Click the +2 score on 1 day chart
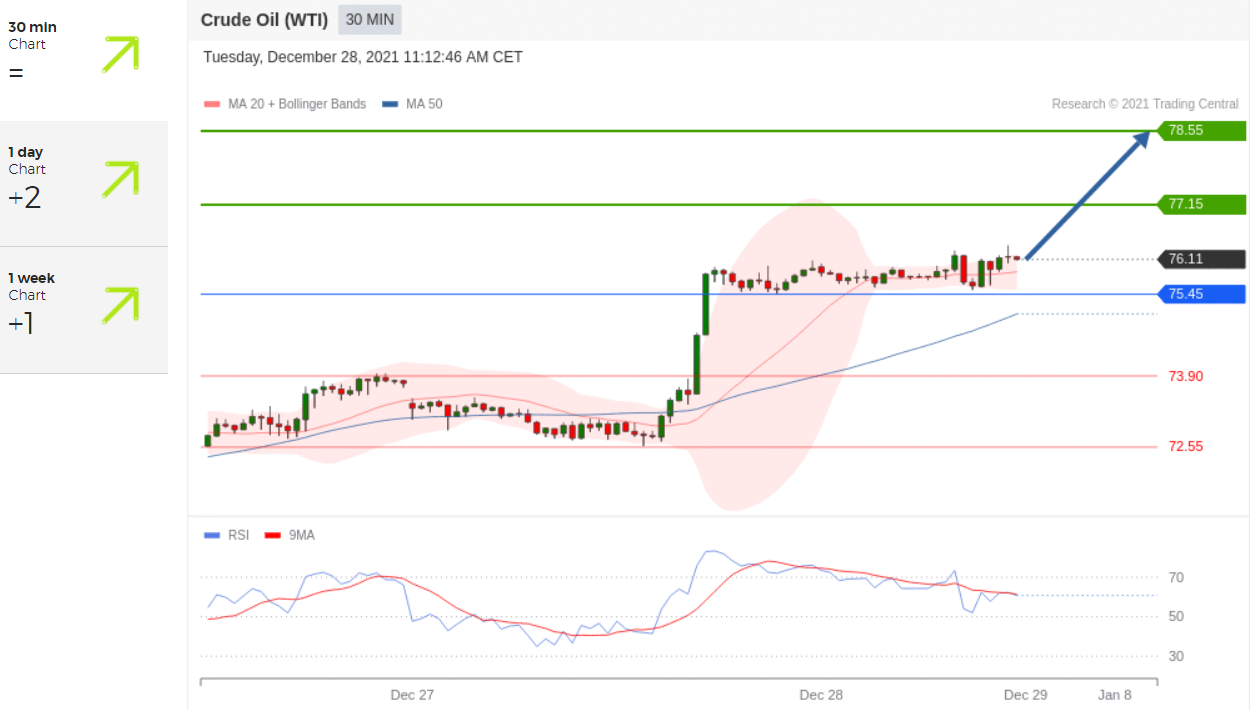Image resolution: width=1251 pixels, height=710 pixels. tap(25, 198)
